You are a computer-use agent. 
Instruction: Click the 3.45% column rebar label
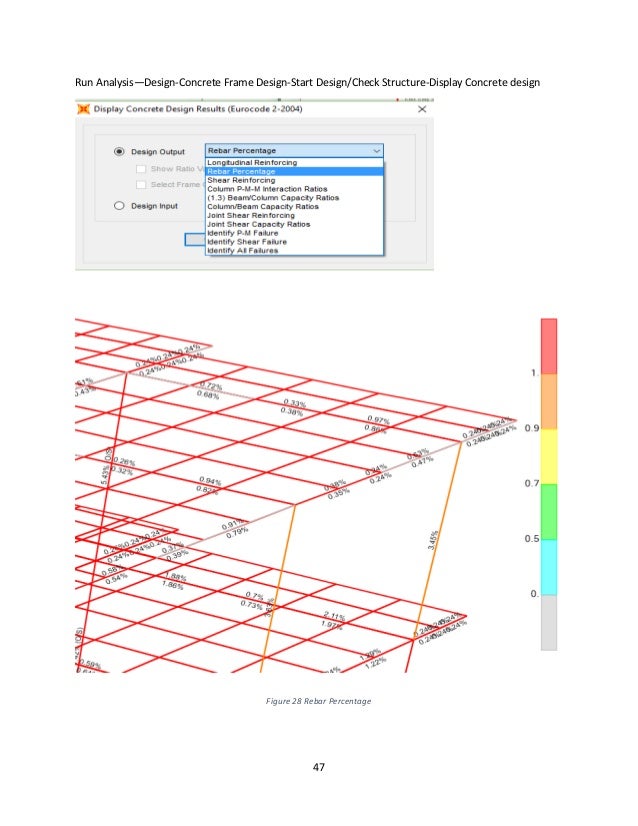[433, 540]
